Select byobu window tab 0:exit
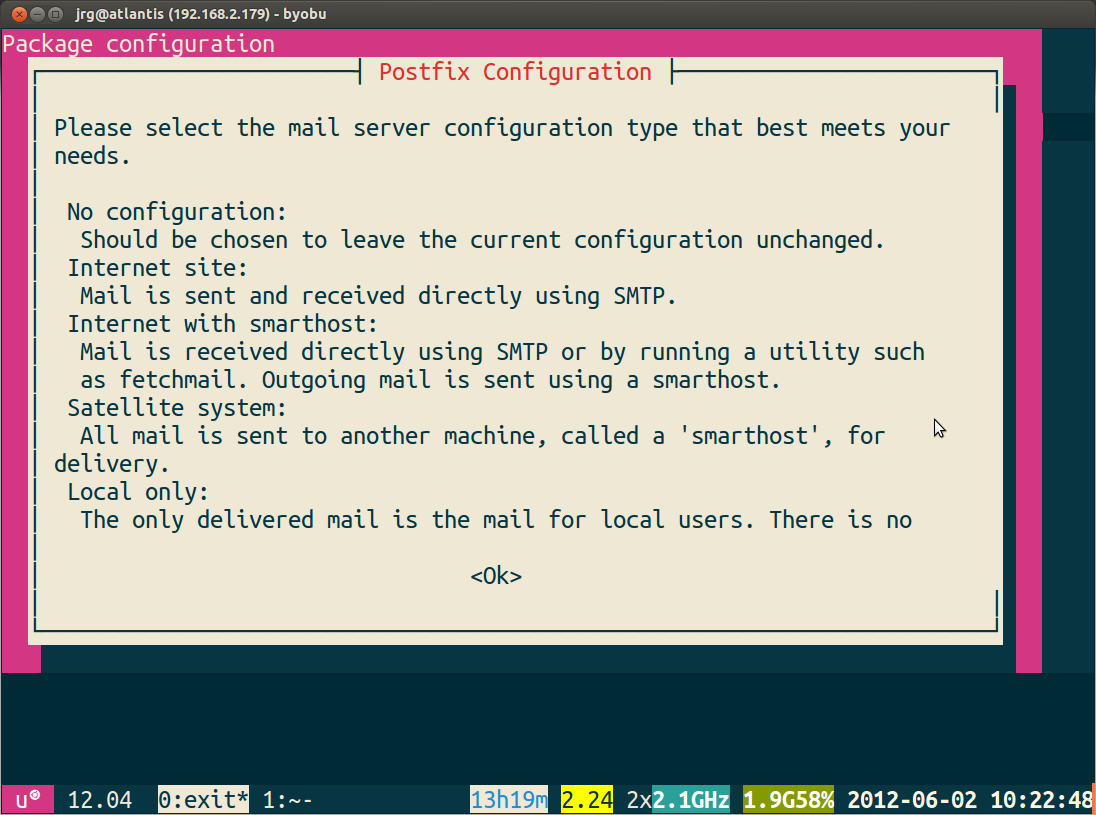This screenshot has width=1096, height=815. 203,799
